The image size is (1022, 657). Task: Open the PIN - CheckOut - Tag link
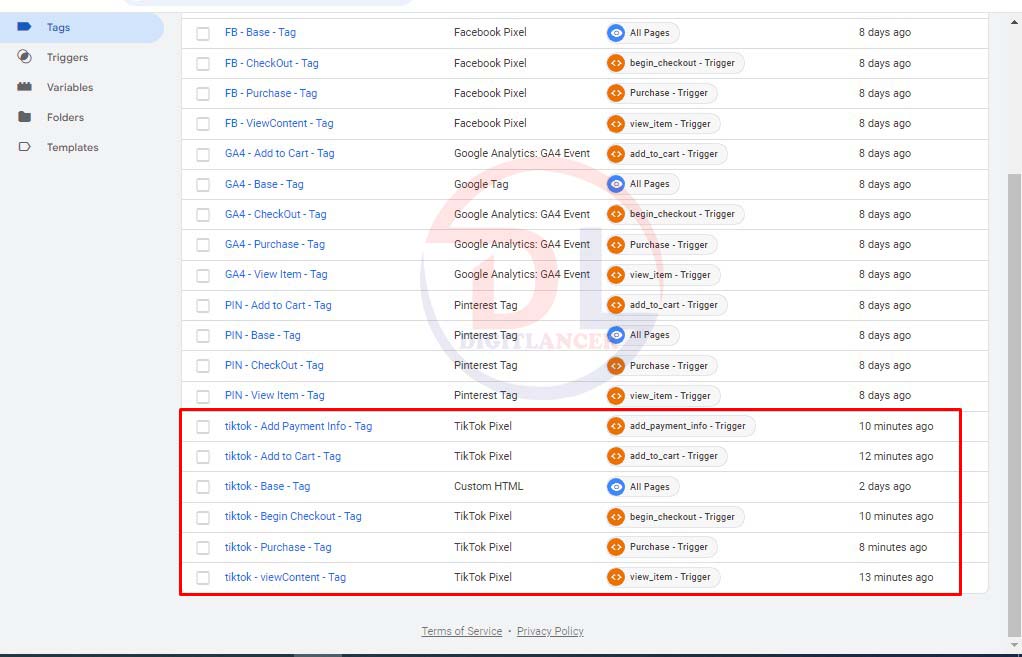point(274,365)
